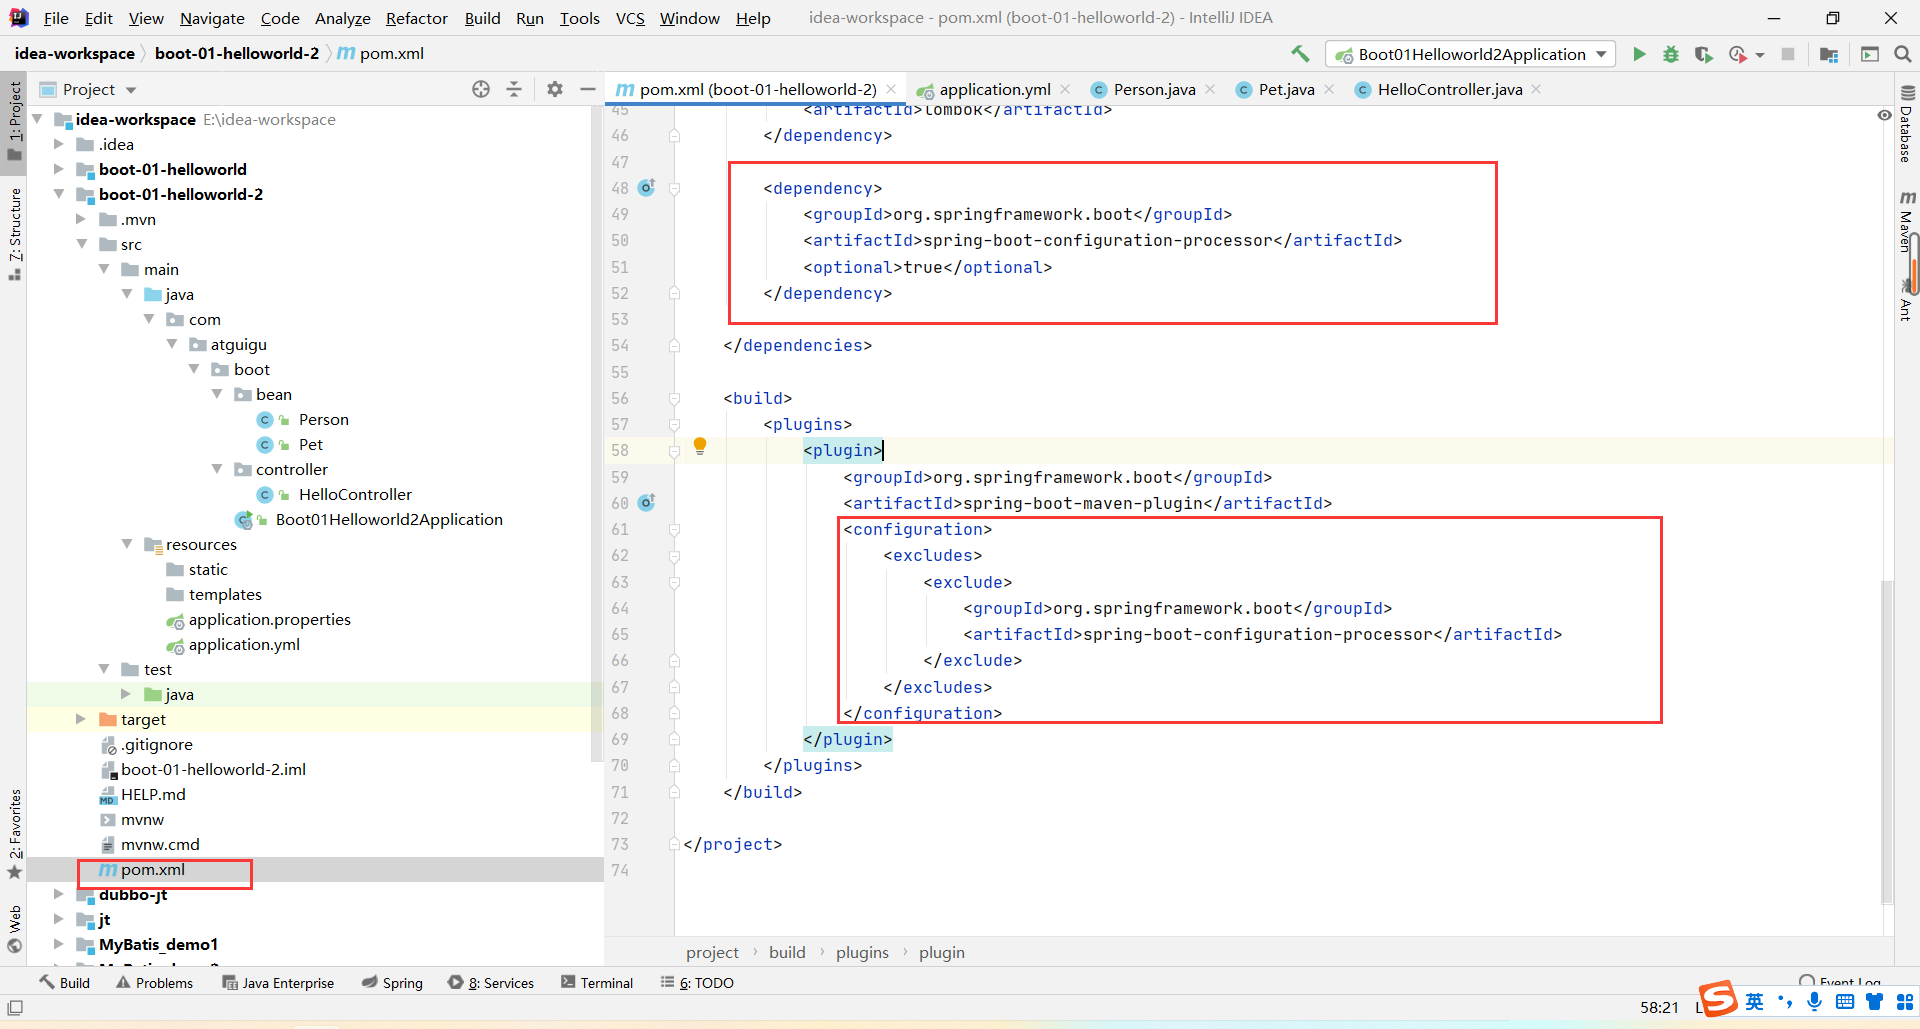Toggle the Terminal tool window

[x=597, y=983]
